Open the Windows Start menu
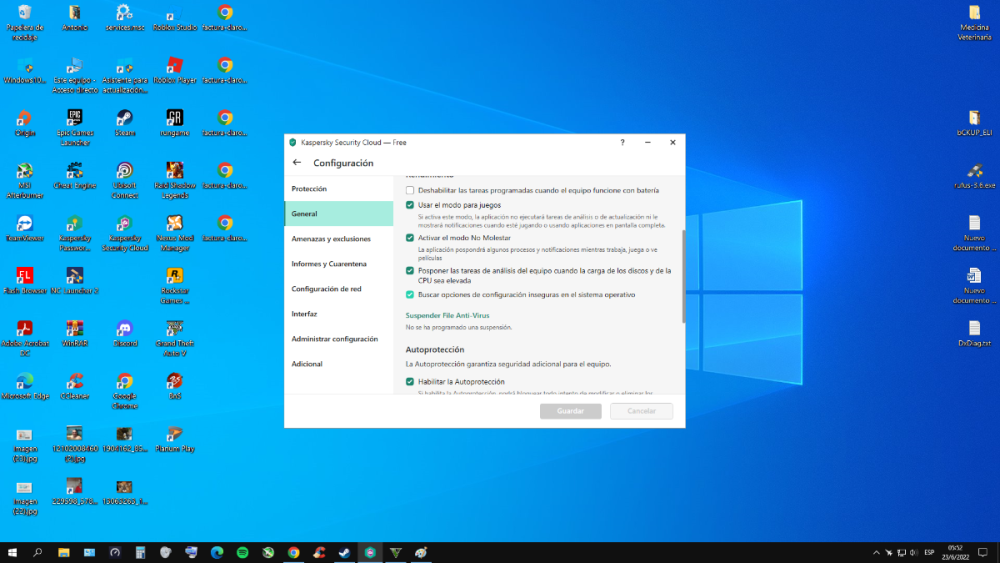This screenshot has width=1000, height=563. 13,552
